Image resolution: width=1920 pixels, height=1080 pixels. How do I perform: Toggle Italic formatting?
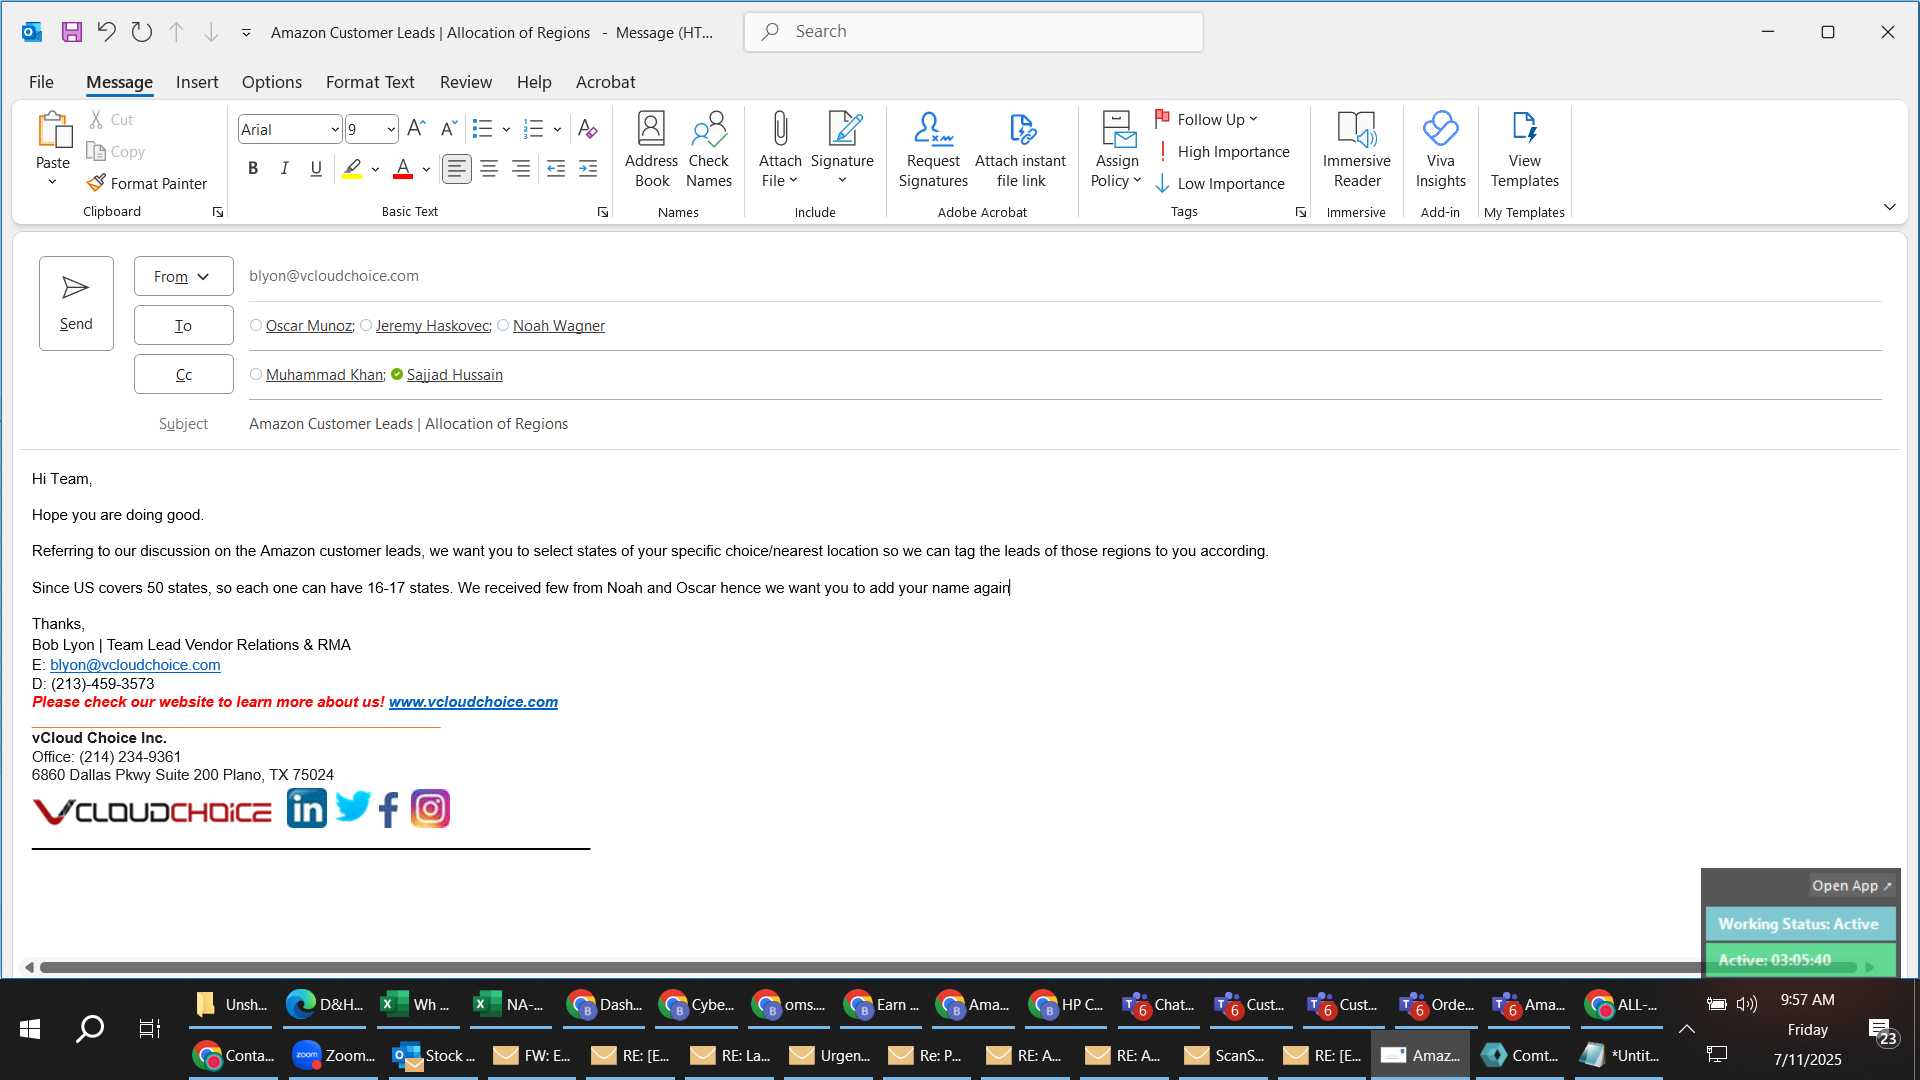click(x=284, y=169)
